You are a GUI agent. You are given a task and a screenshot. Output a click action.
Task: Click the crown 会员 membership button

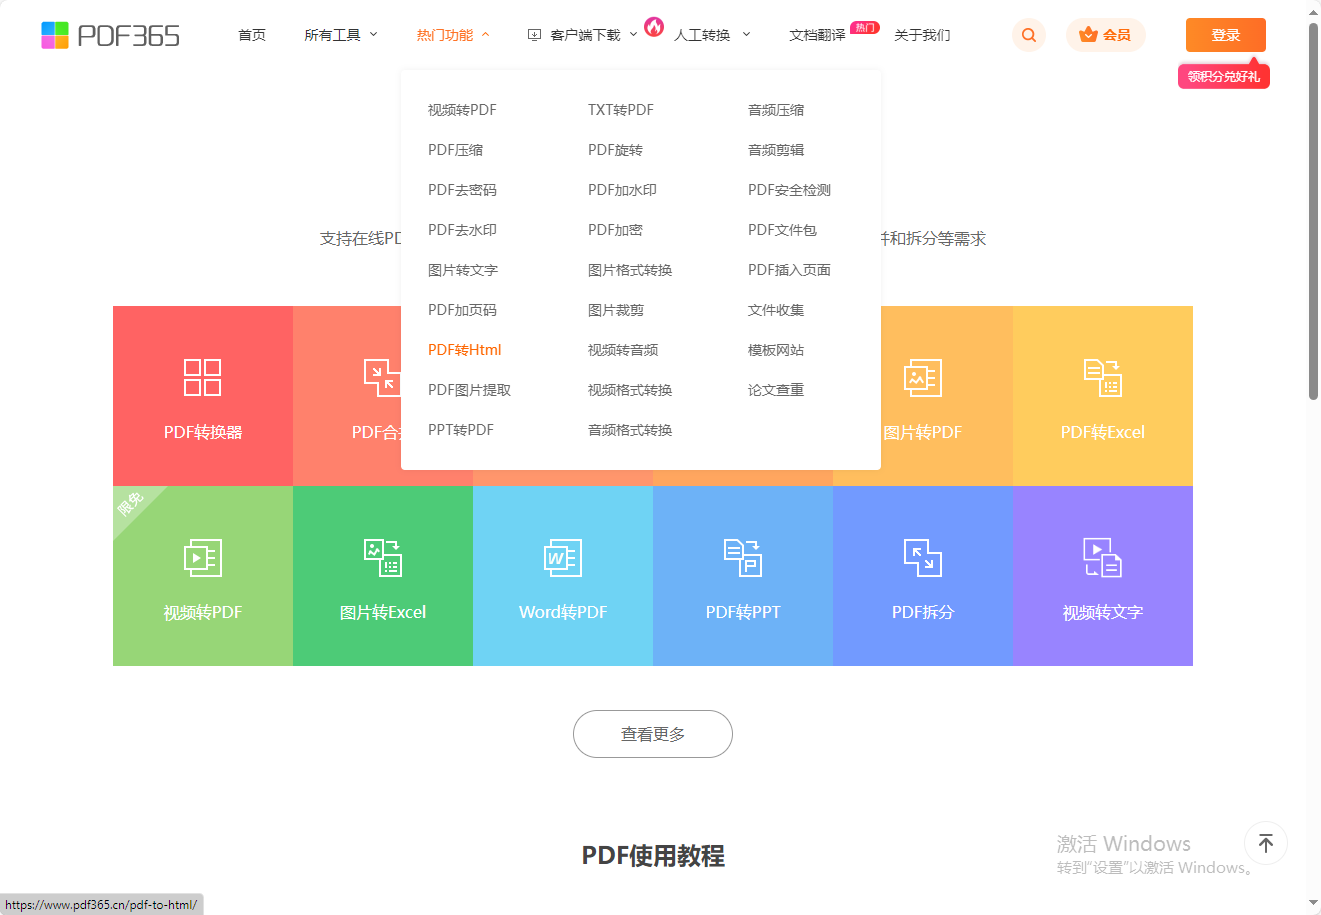tap(1105, 35)
